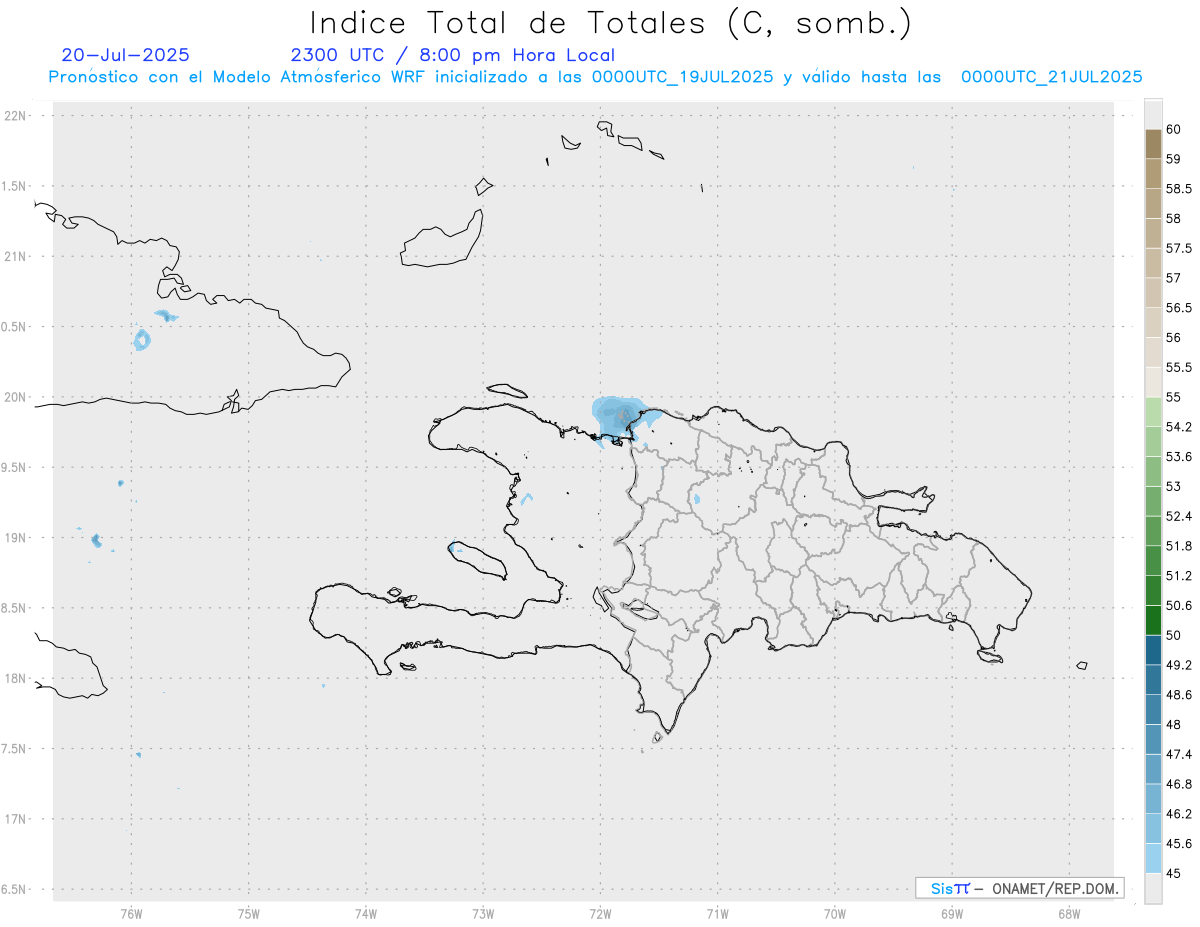1200x927 pixels.
Task: Click the '72W' longitude label
Action: tap(600, 913)
